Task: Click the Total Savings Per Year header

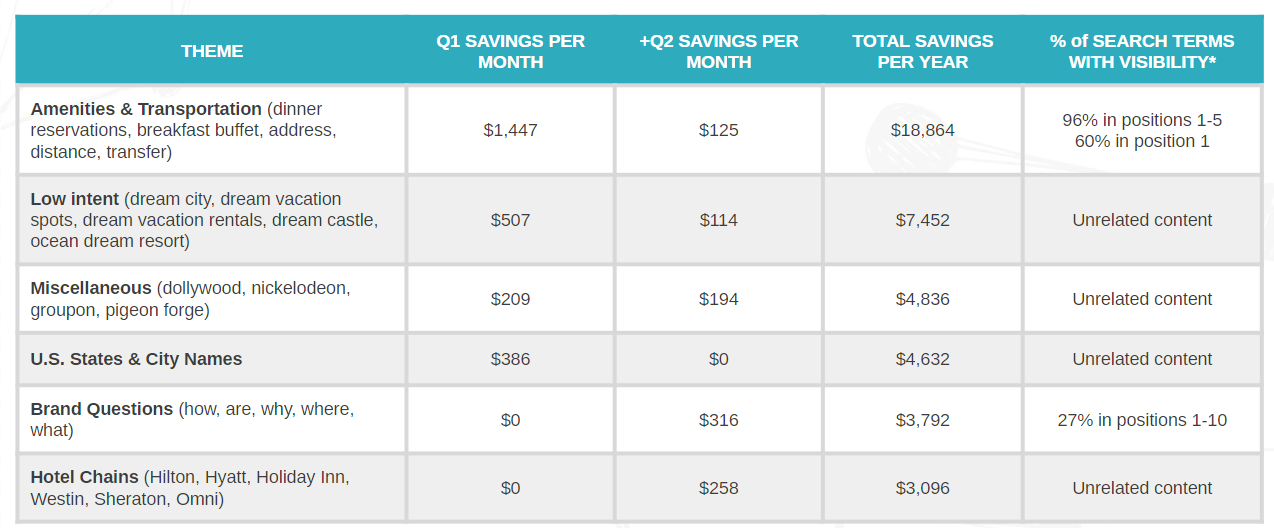Action: (922, 51)
